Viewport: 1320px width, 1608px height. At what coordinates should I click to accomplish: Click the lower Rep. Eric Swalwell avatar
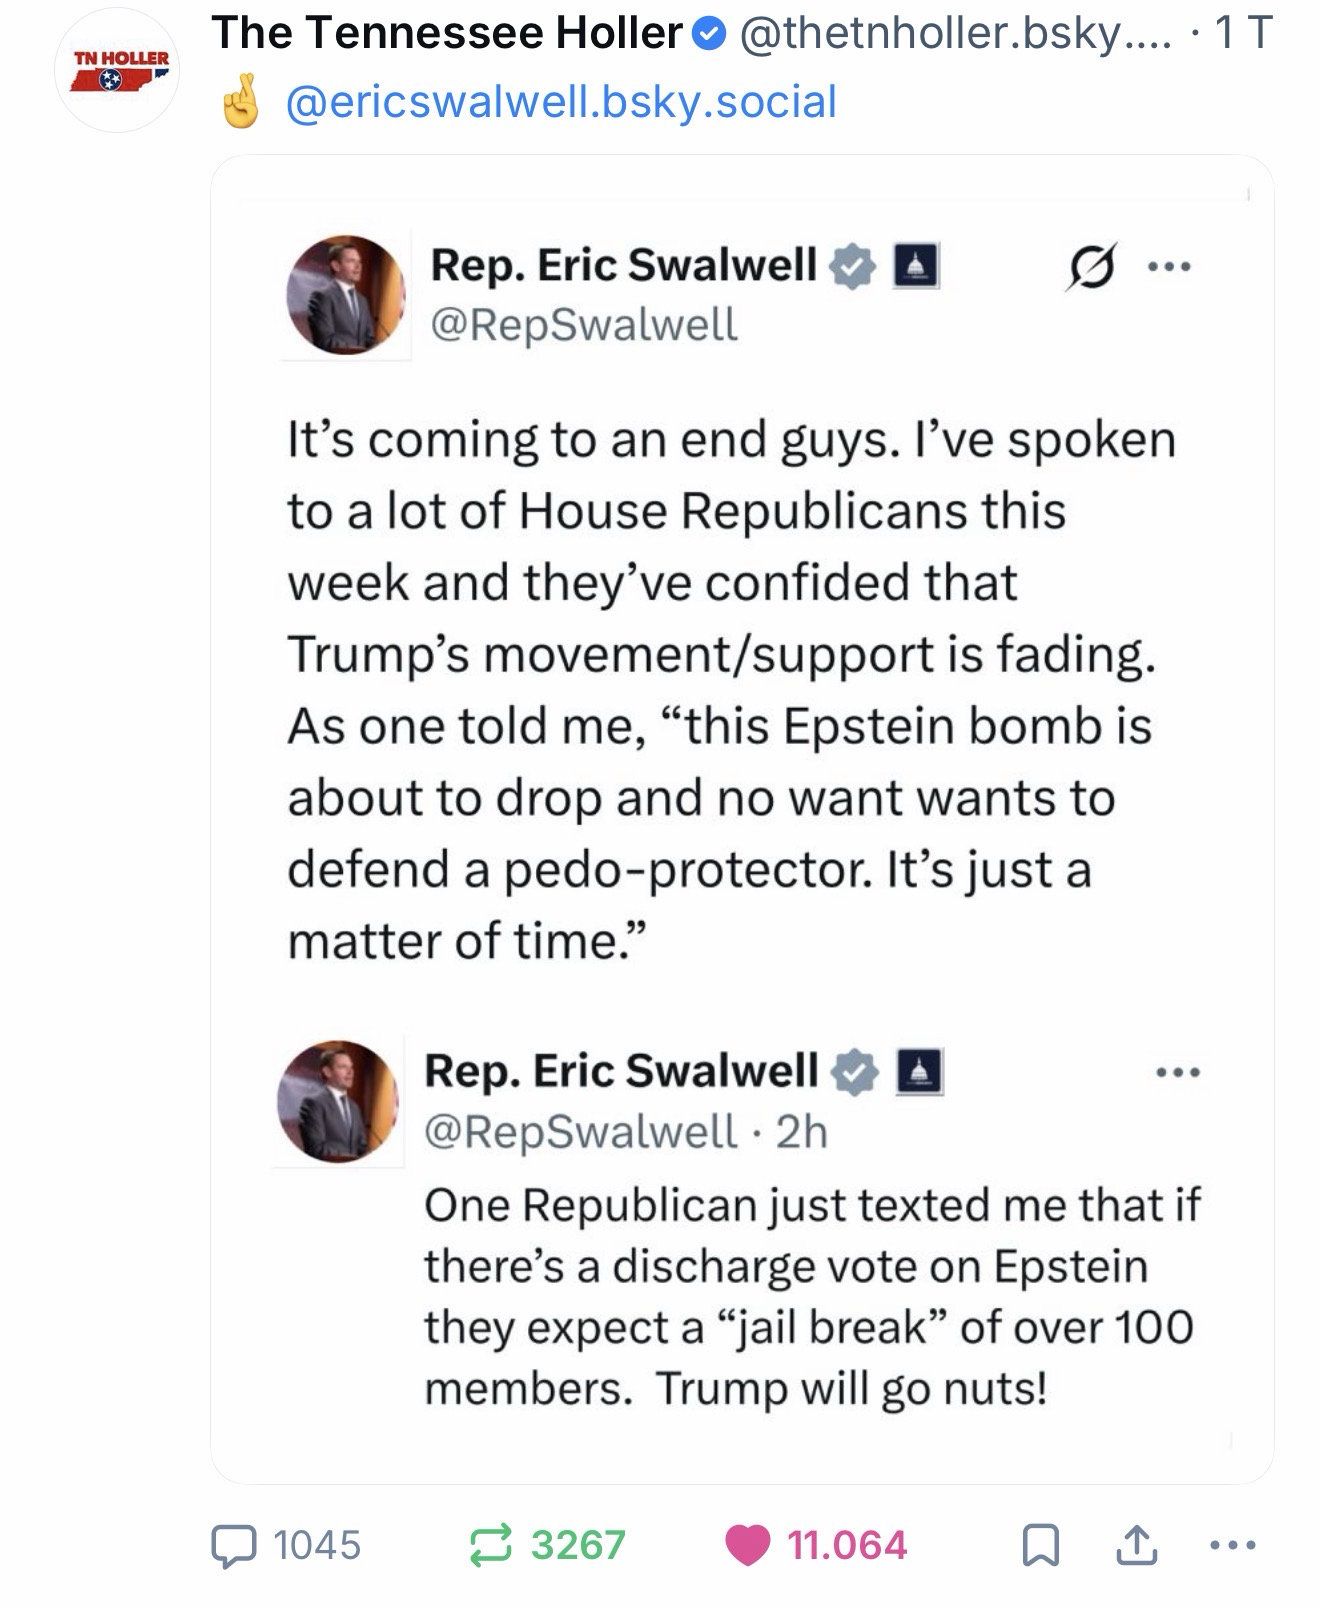338,1102
